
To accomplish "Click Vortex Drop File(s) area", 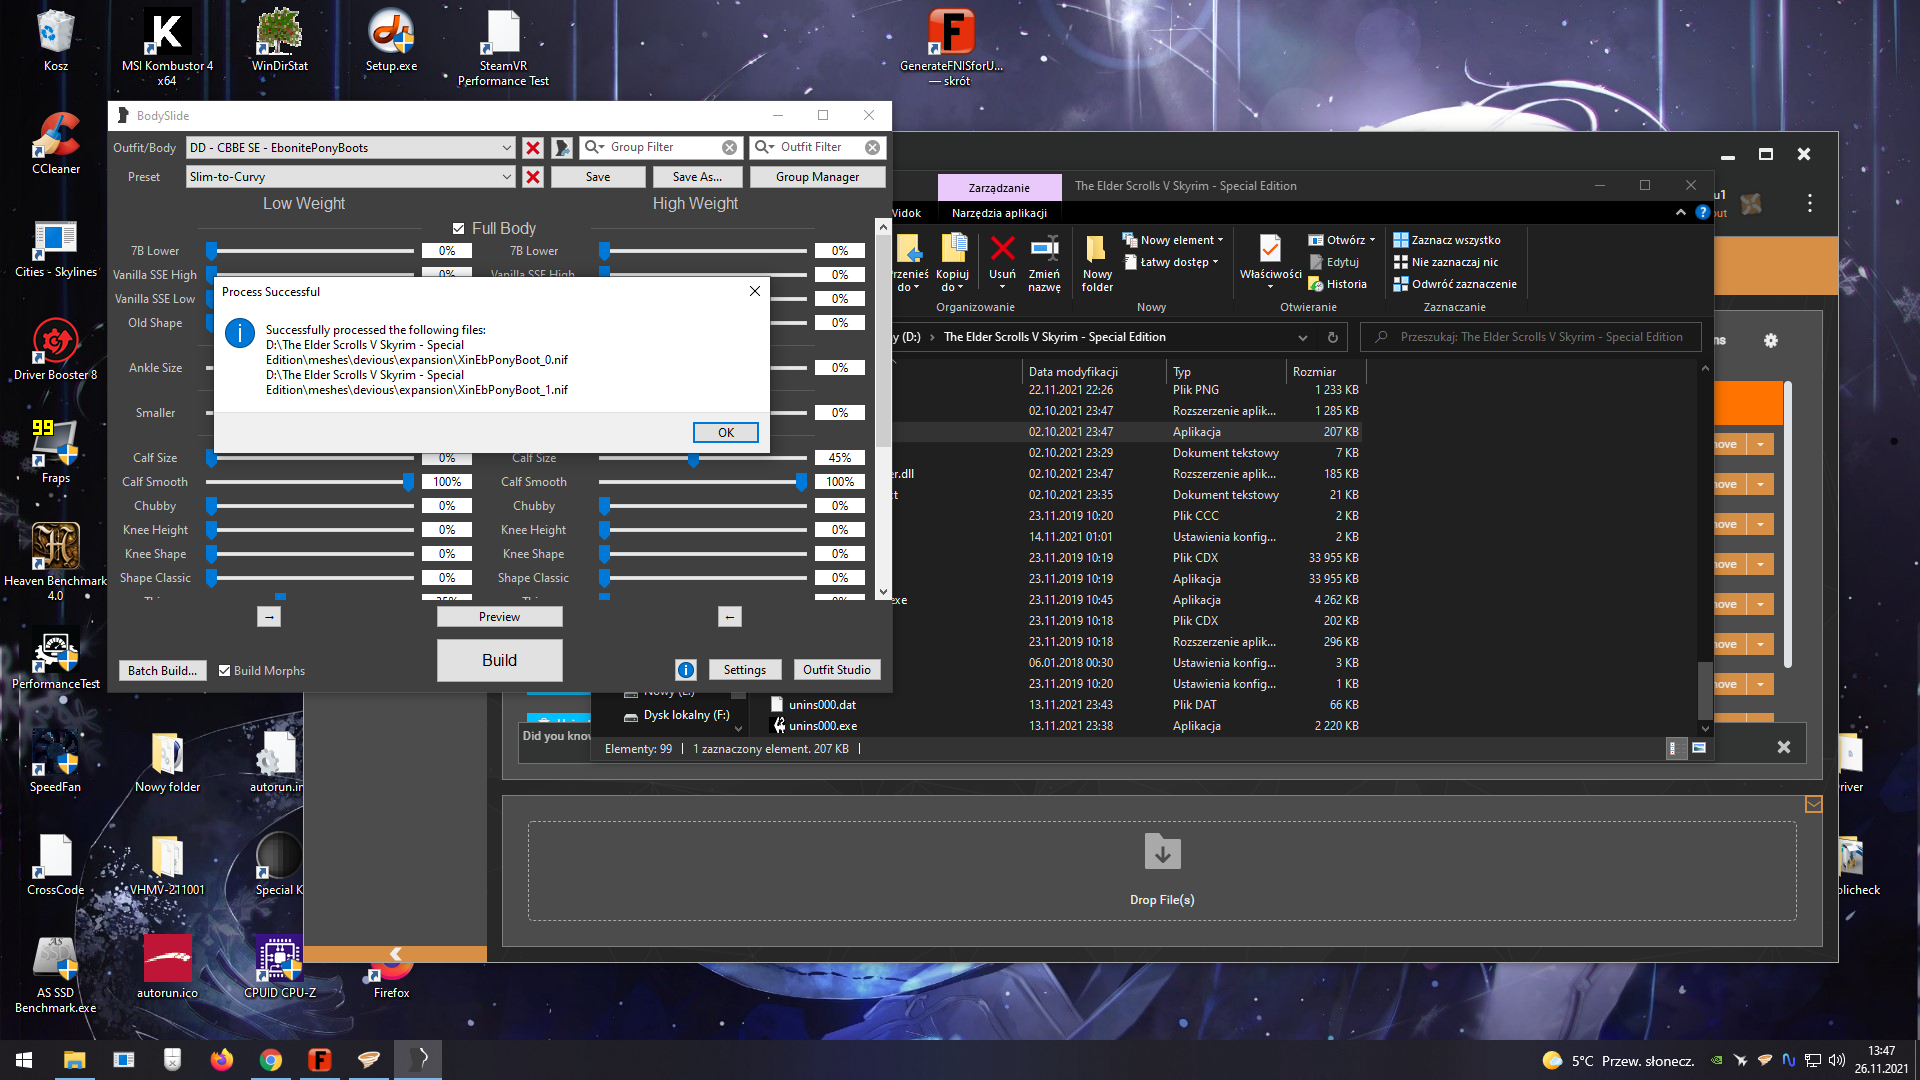I will point(1161,871).
